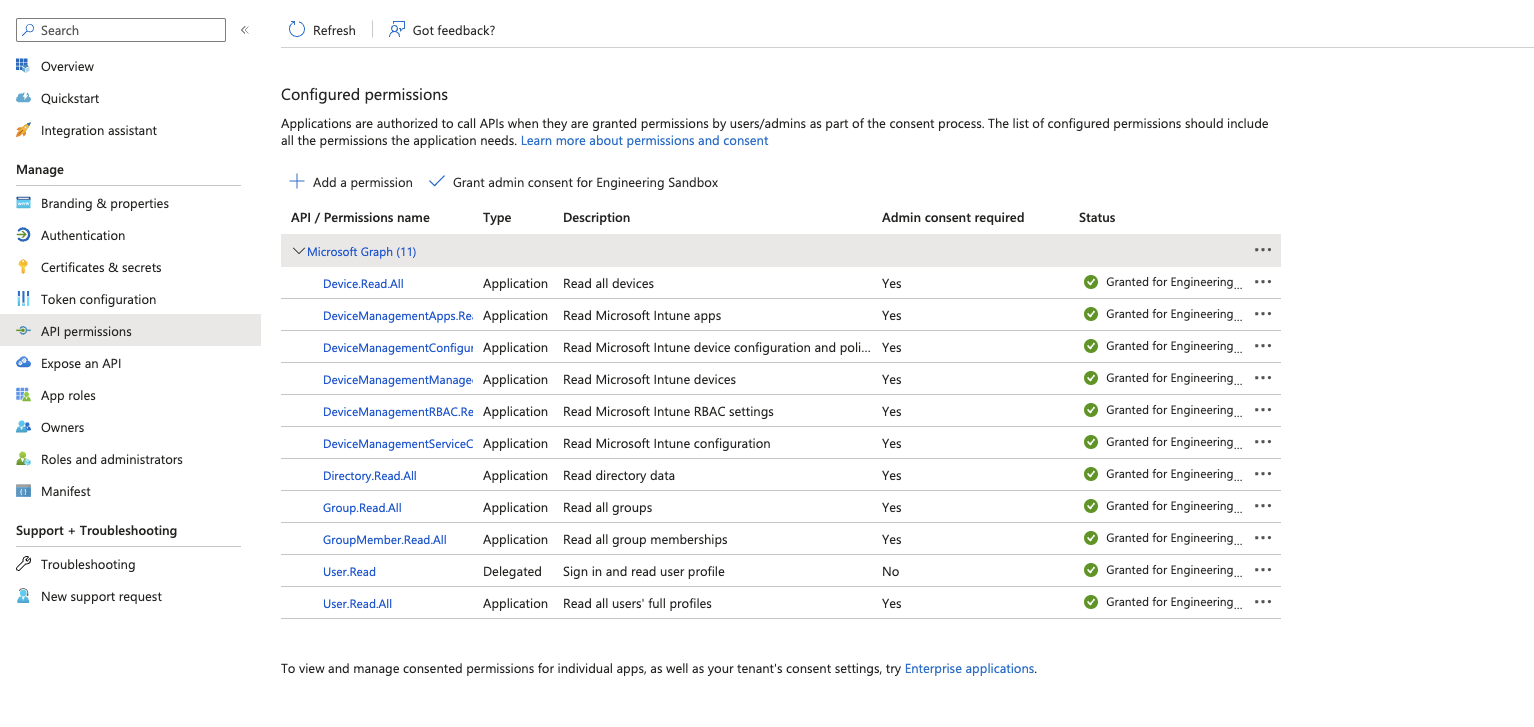Click the Manifest icon in sidebar
This screenshot has width=1534, height=727.
tap(23, 491)
